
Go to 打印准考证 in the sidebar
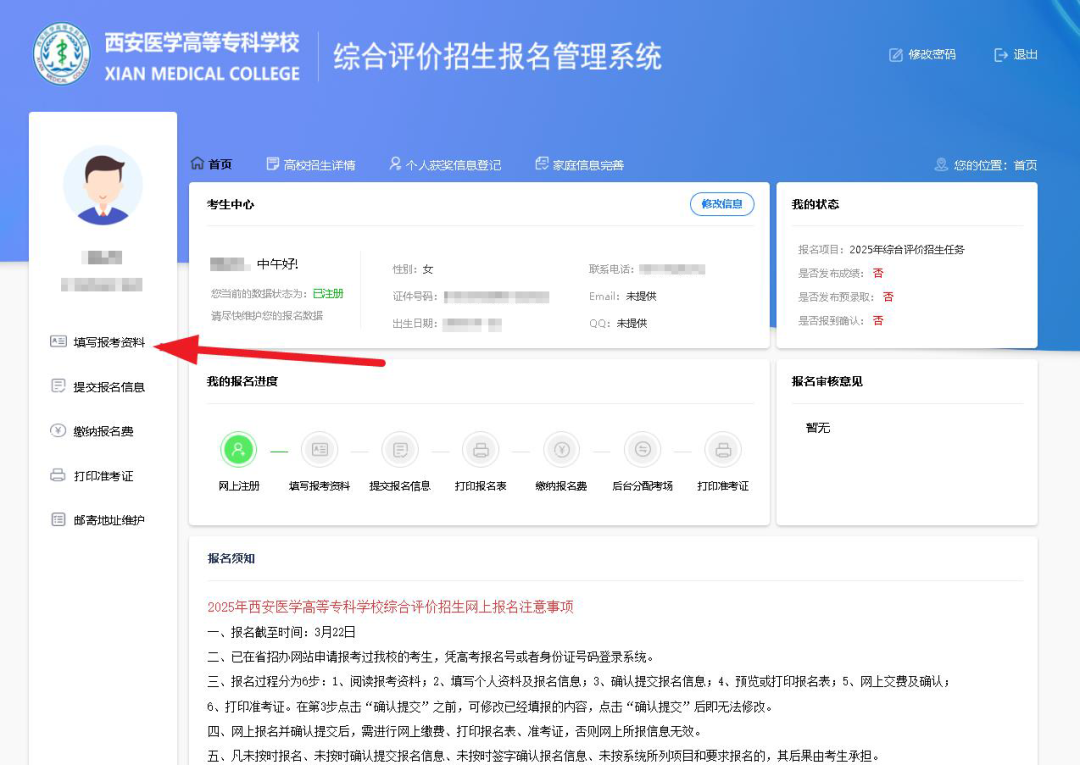(x=102, y=476)
